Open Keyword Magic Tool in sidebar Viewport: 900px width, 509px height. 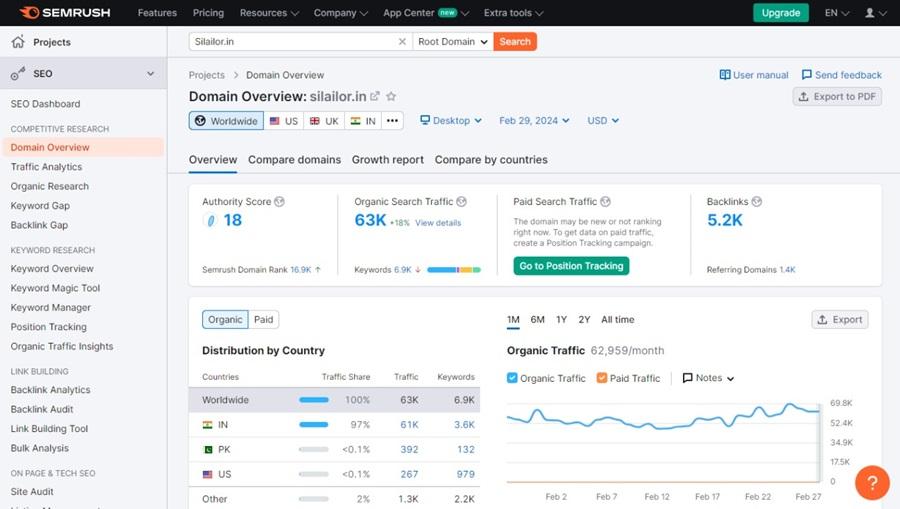(55, 288)
